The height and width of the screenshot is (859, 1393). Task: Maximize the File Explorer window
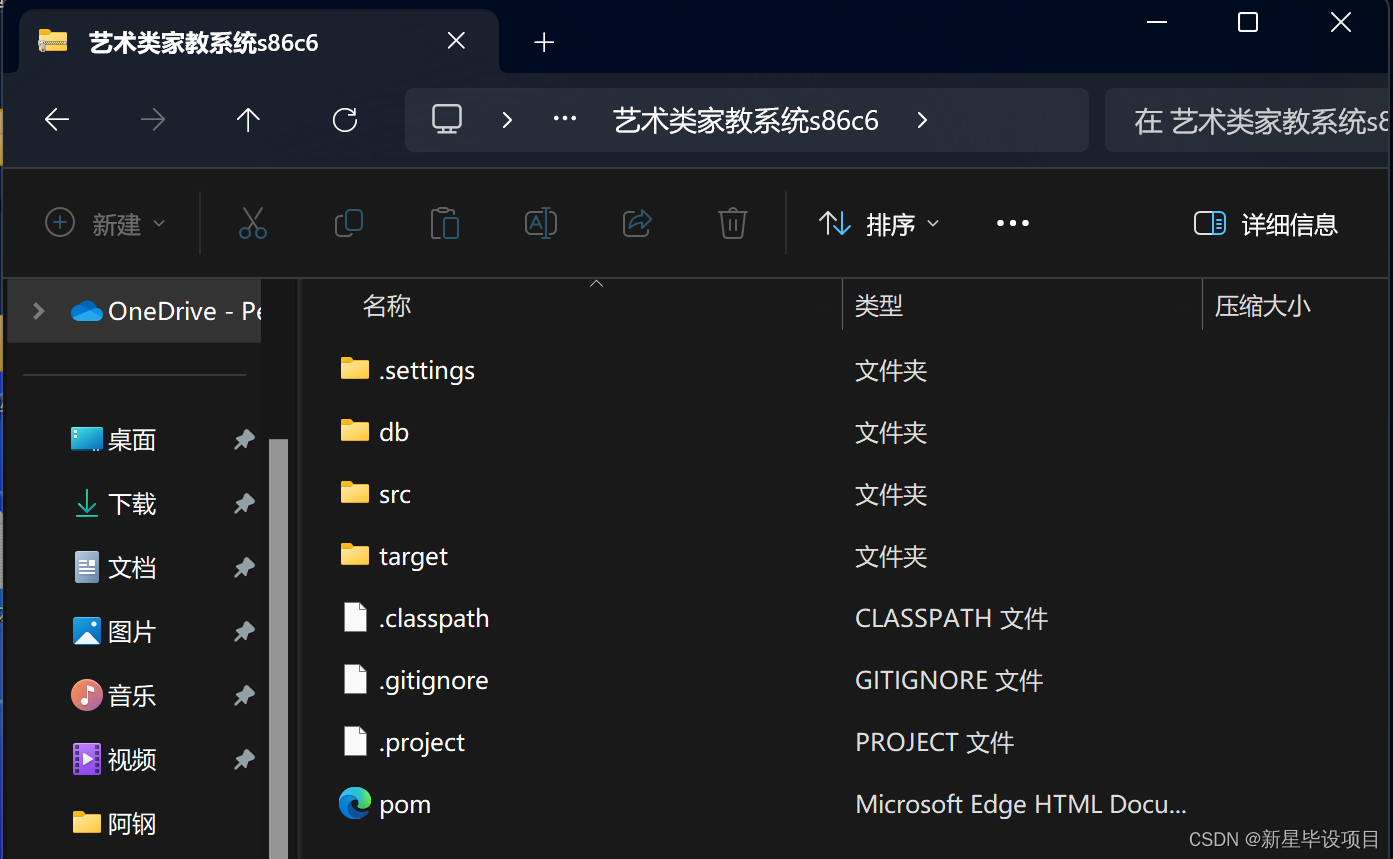pyautogui.click(x=1248, y=22)
